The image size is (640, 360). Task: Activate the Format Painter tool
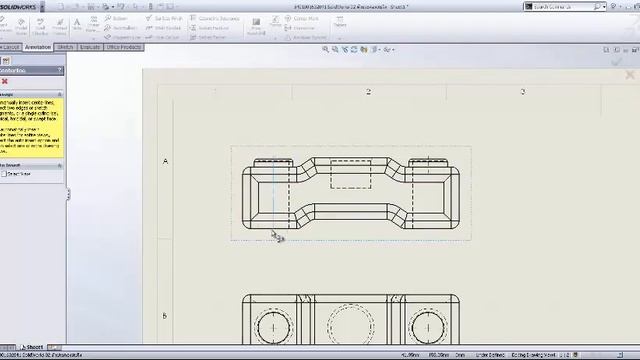point(60,26)
